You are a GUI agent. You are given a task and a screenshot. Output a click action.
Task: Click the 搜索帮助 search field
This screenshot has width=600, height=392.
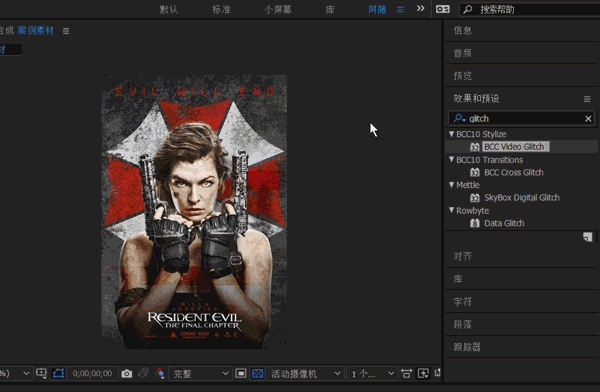tap(530, 10)
